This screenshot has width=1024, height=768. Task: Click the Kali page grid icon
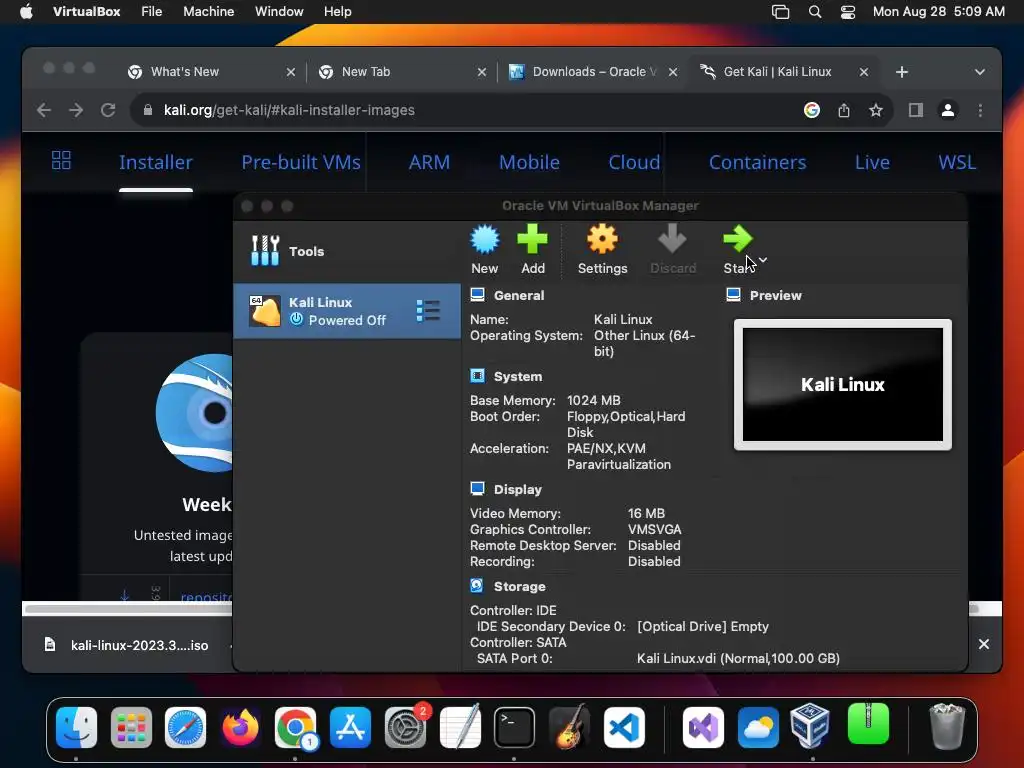point(61,160)
